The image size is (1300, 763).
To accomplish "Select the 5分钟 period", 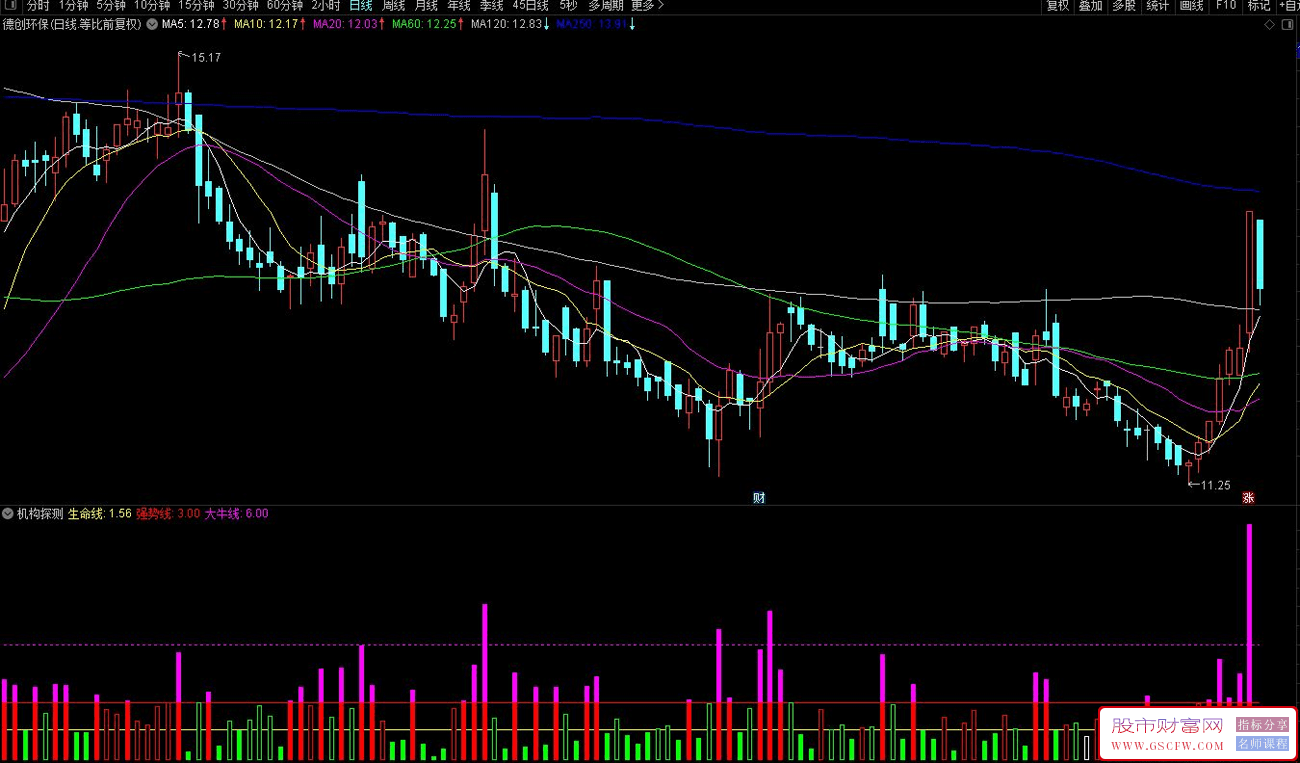I will tap(111, 6).
